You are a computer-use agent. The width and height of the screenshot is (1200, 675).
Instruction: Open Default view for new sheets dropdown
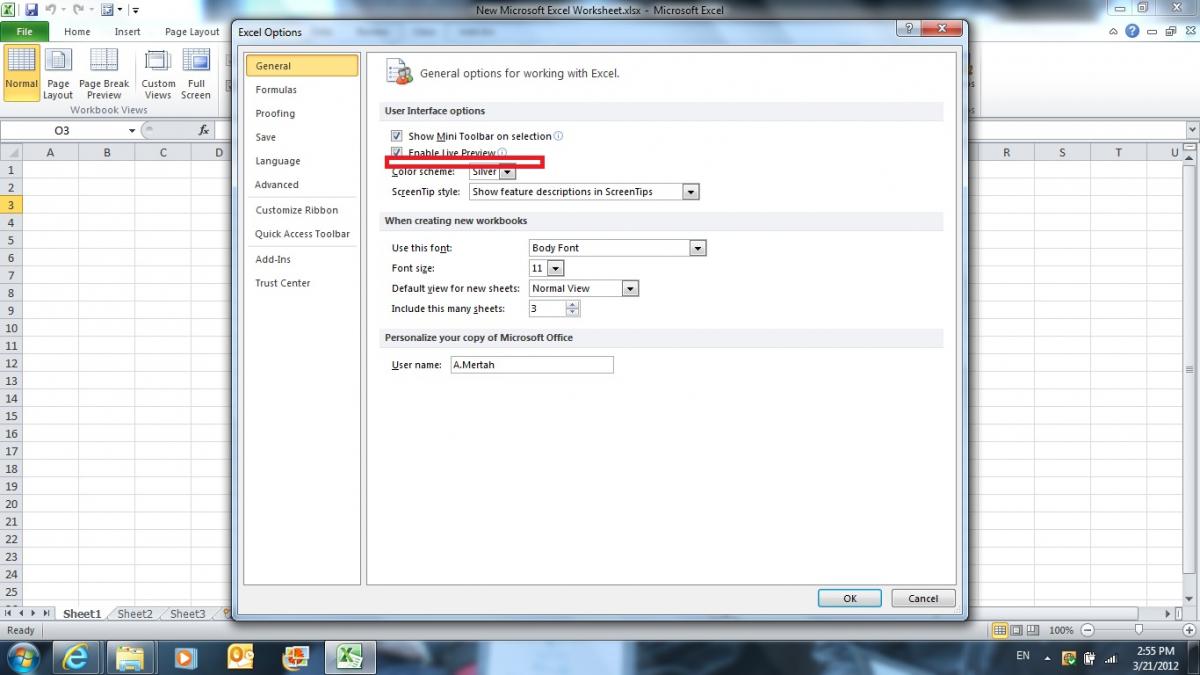pyautogui.click(x=630, y=288)
